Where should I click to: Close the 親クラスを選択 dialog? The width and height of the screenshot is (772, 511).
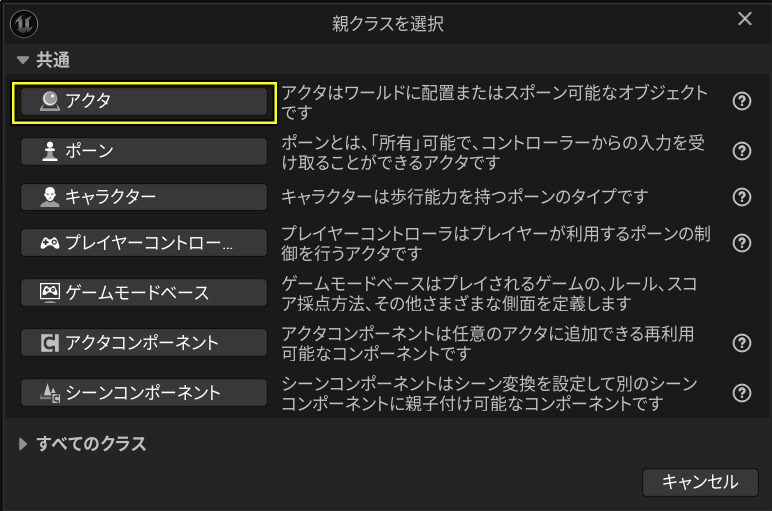pyautogui.click(x=744, y=19)
